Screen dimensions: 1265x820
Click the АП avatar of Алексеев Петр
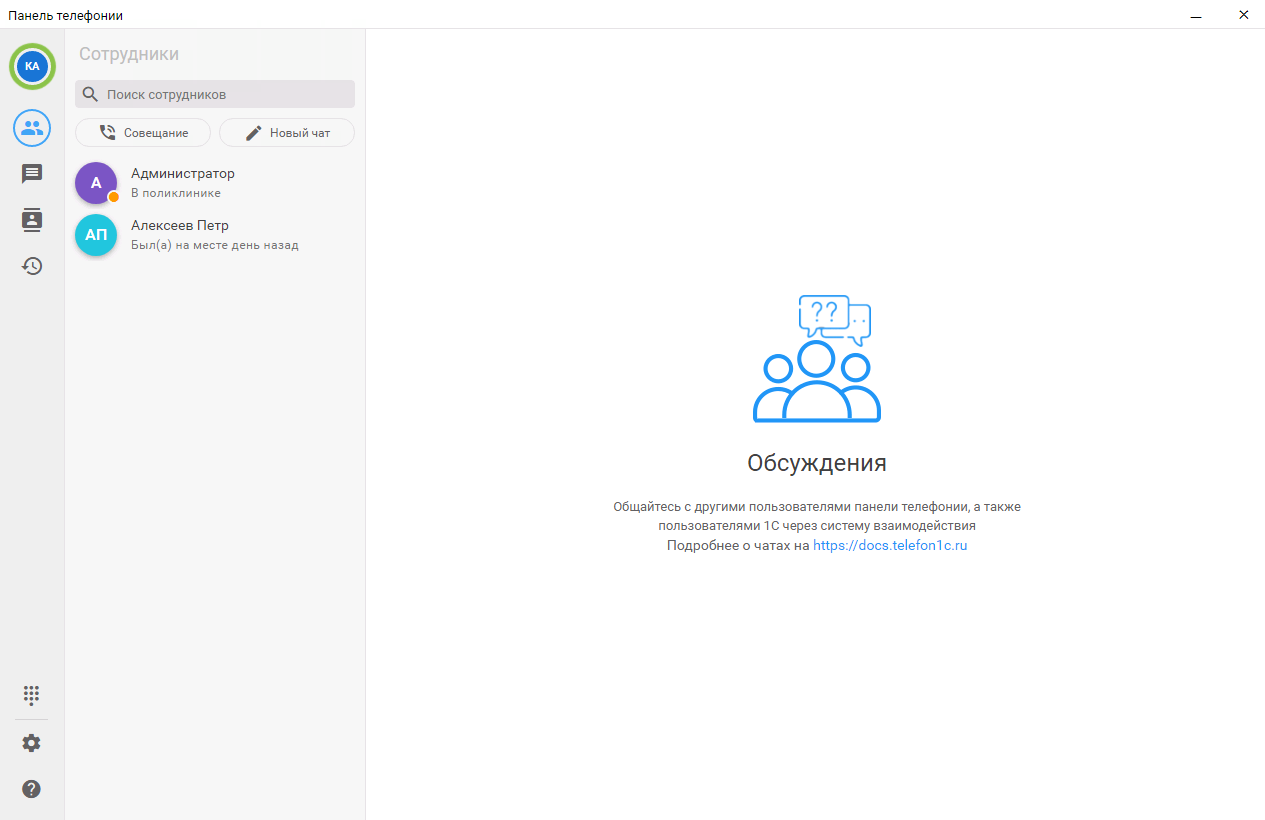96,235
